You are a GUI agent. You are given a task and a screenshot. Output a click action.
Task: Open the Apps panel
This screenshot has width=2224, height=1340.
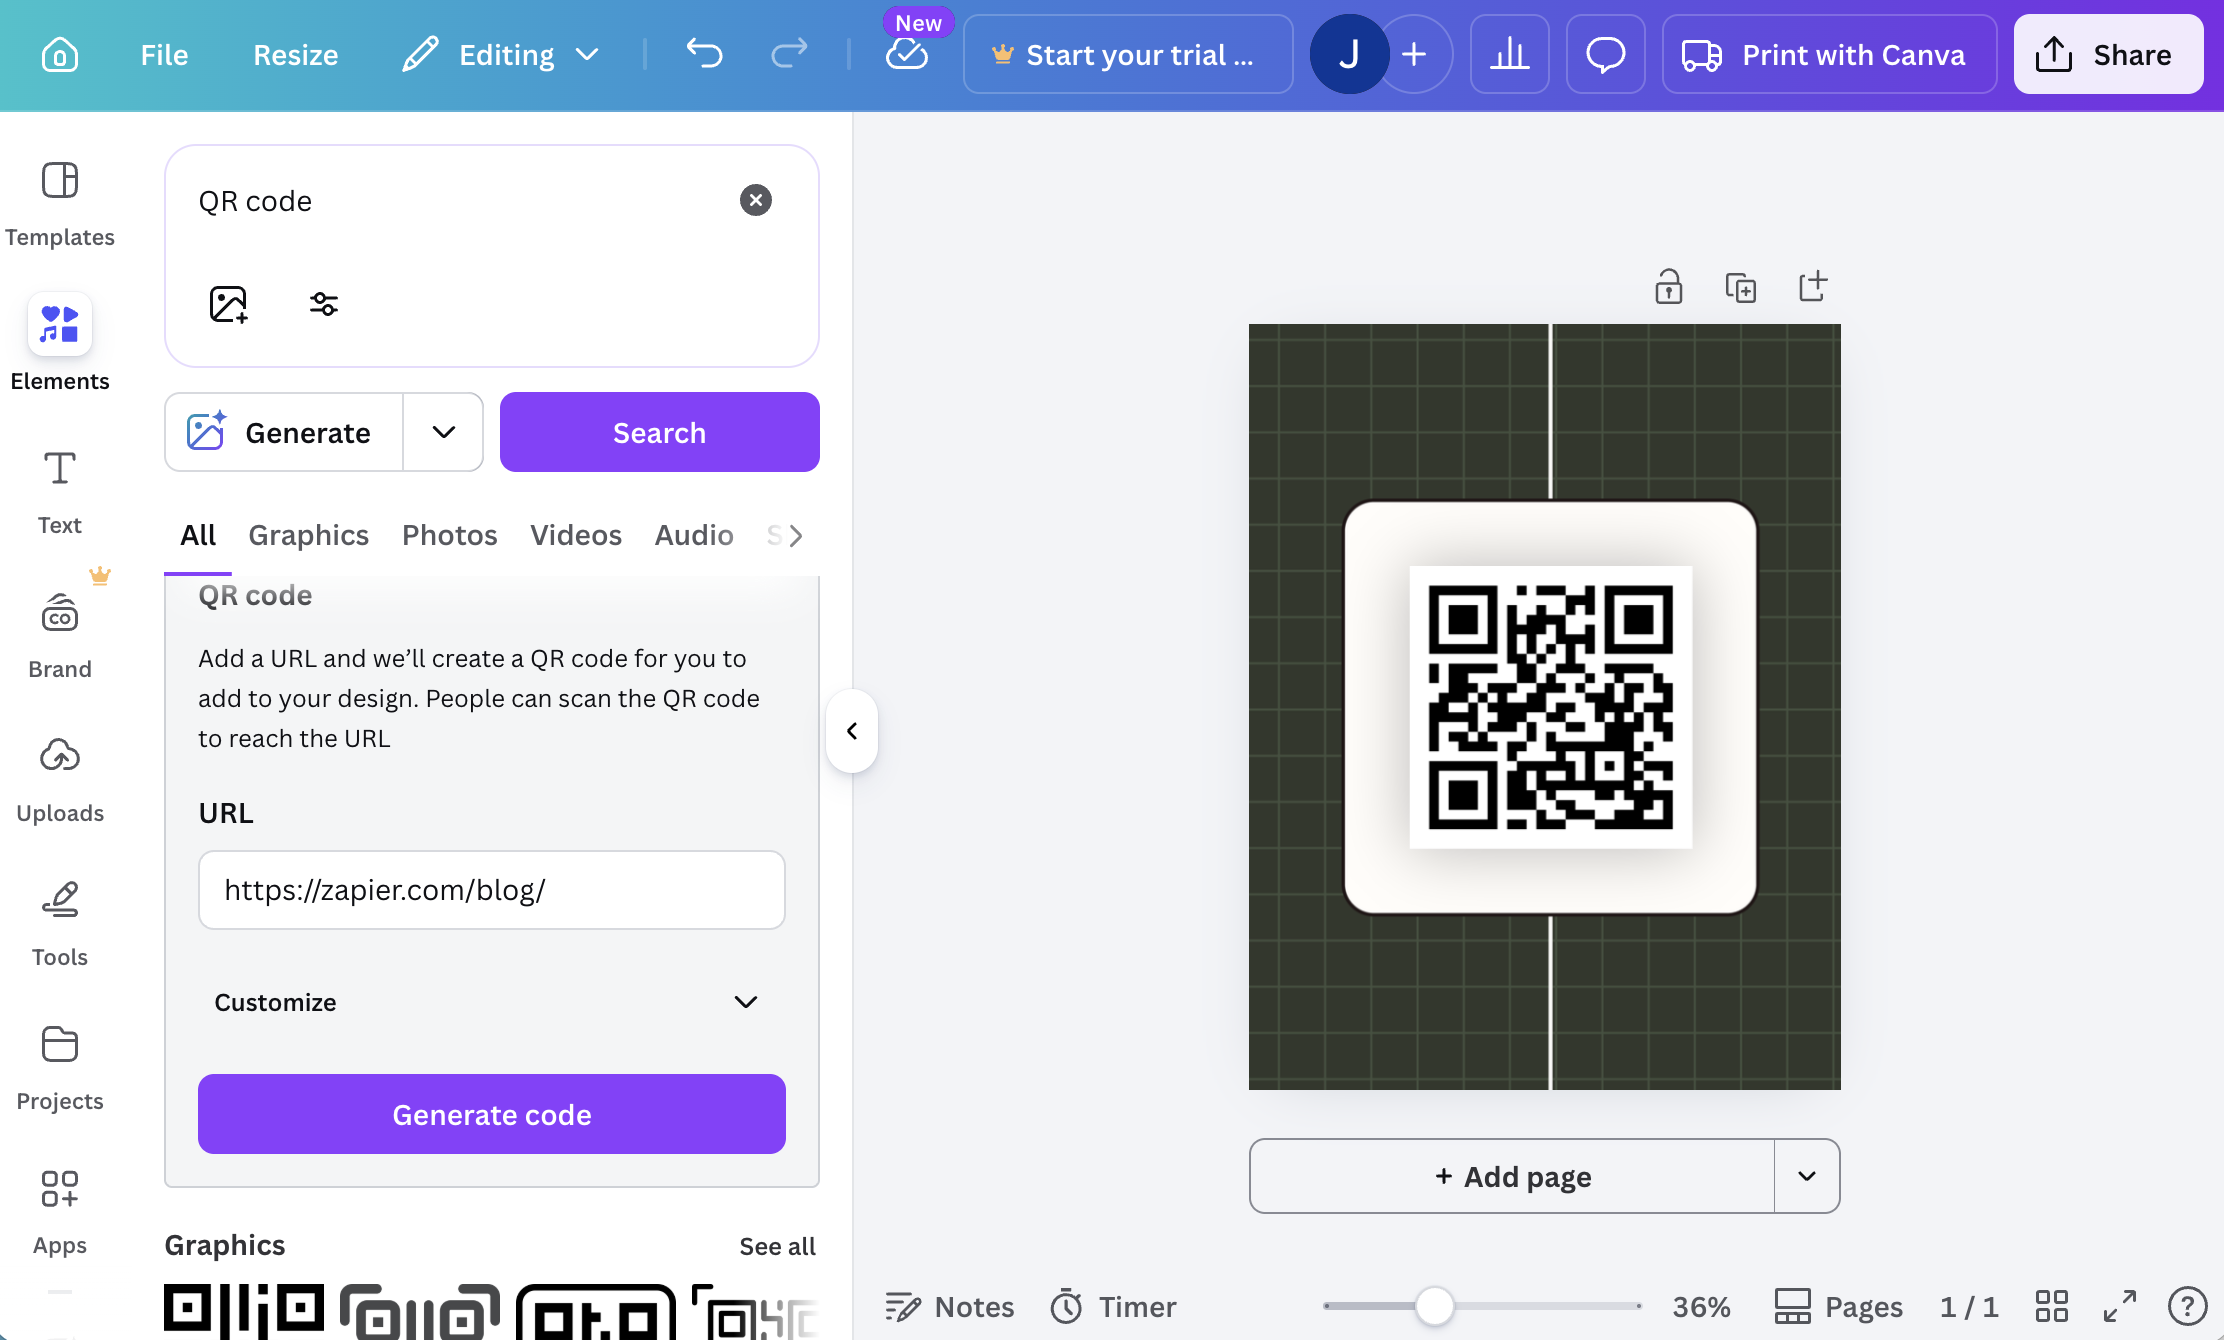coord(59,1208)
